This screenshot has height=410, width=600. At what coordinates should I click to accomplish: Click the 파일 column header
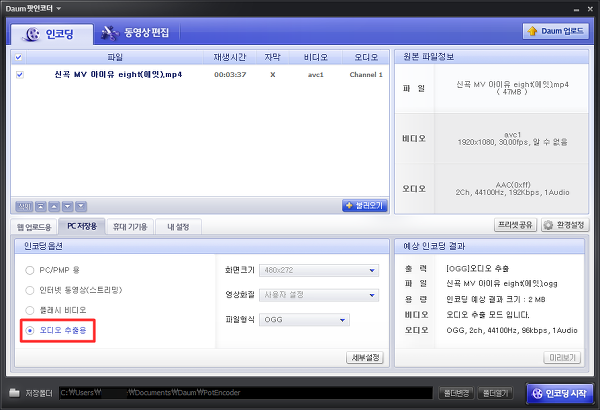tap(115, 57)
